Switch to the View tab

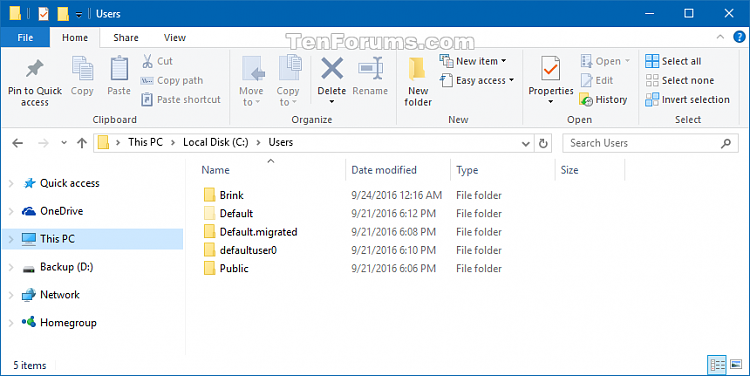coord(175,37)
